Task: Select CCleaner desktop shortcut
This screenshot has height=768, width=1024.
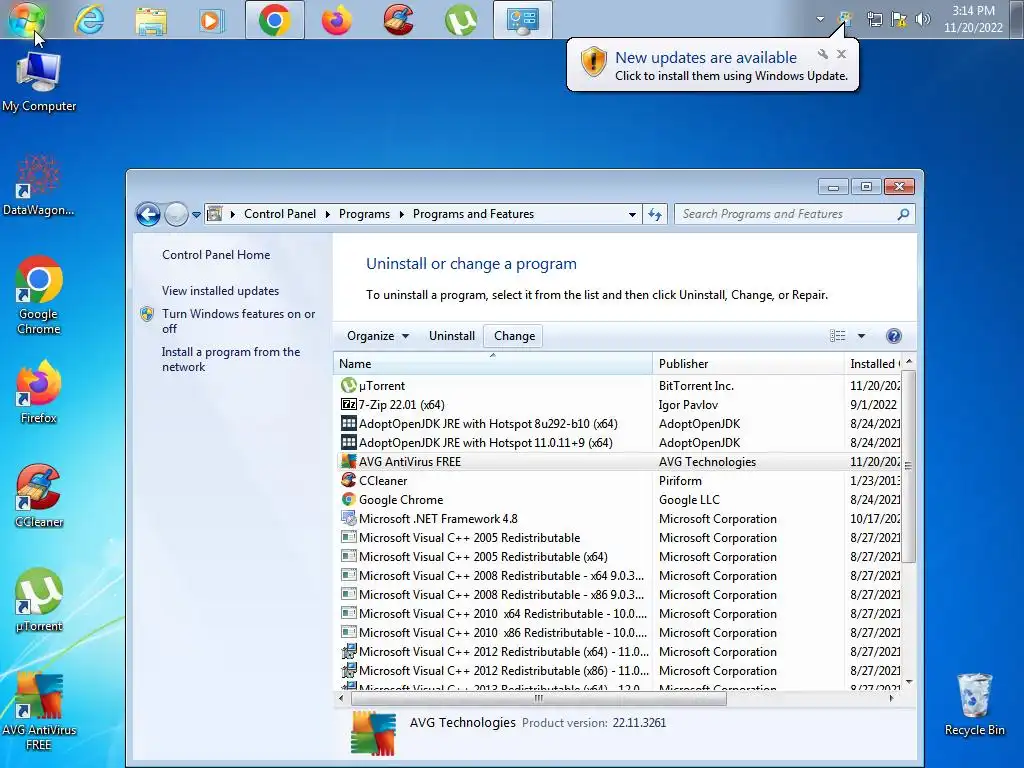Action: (39, 496)
